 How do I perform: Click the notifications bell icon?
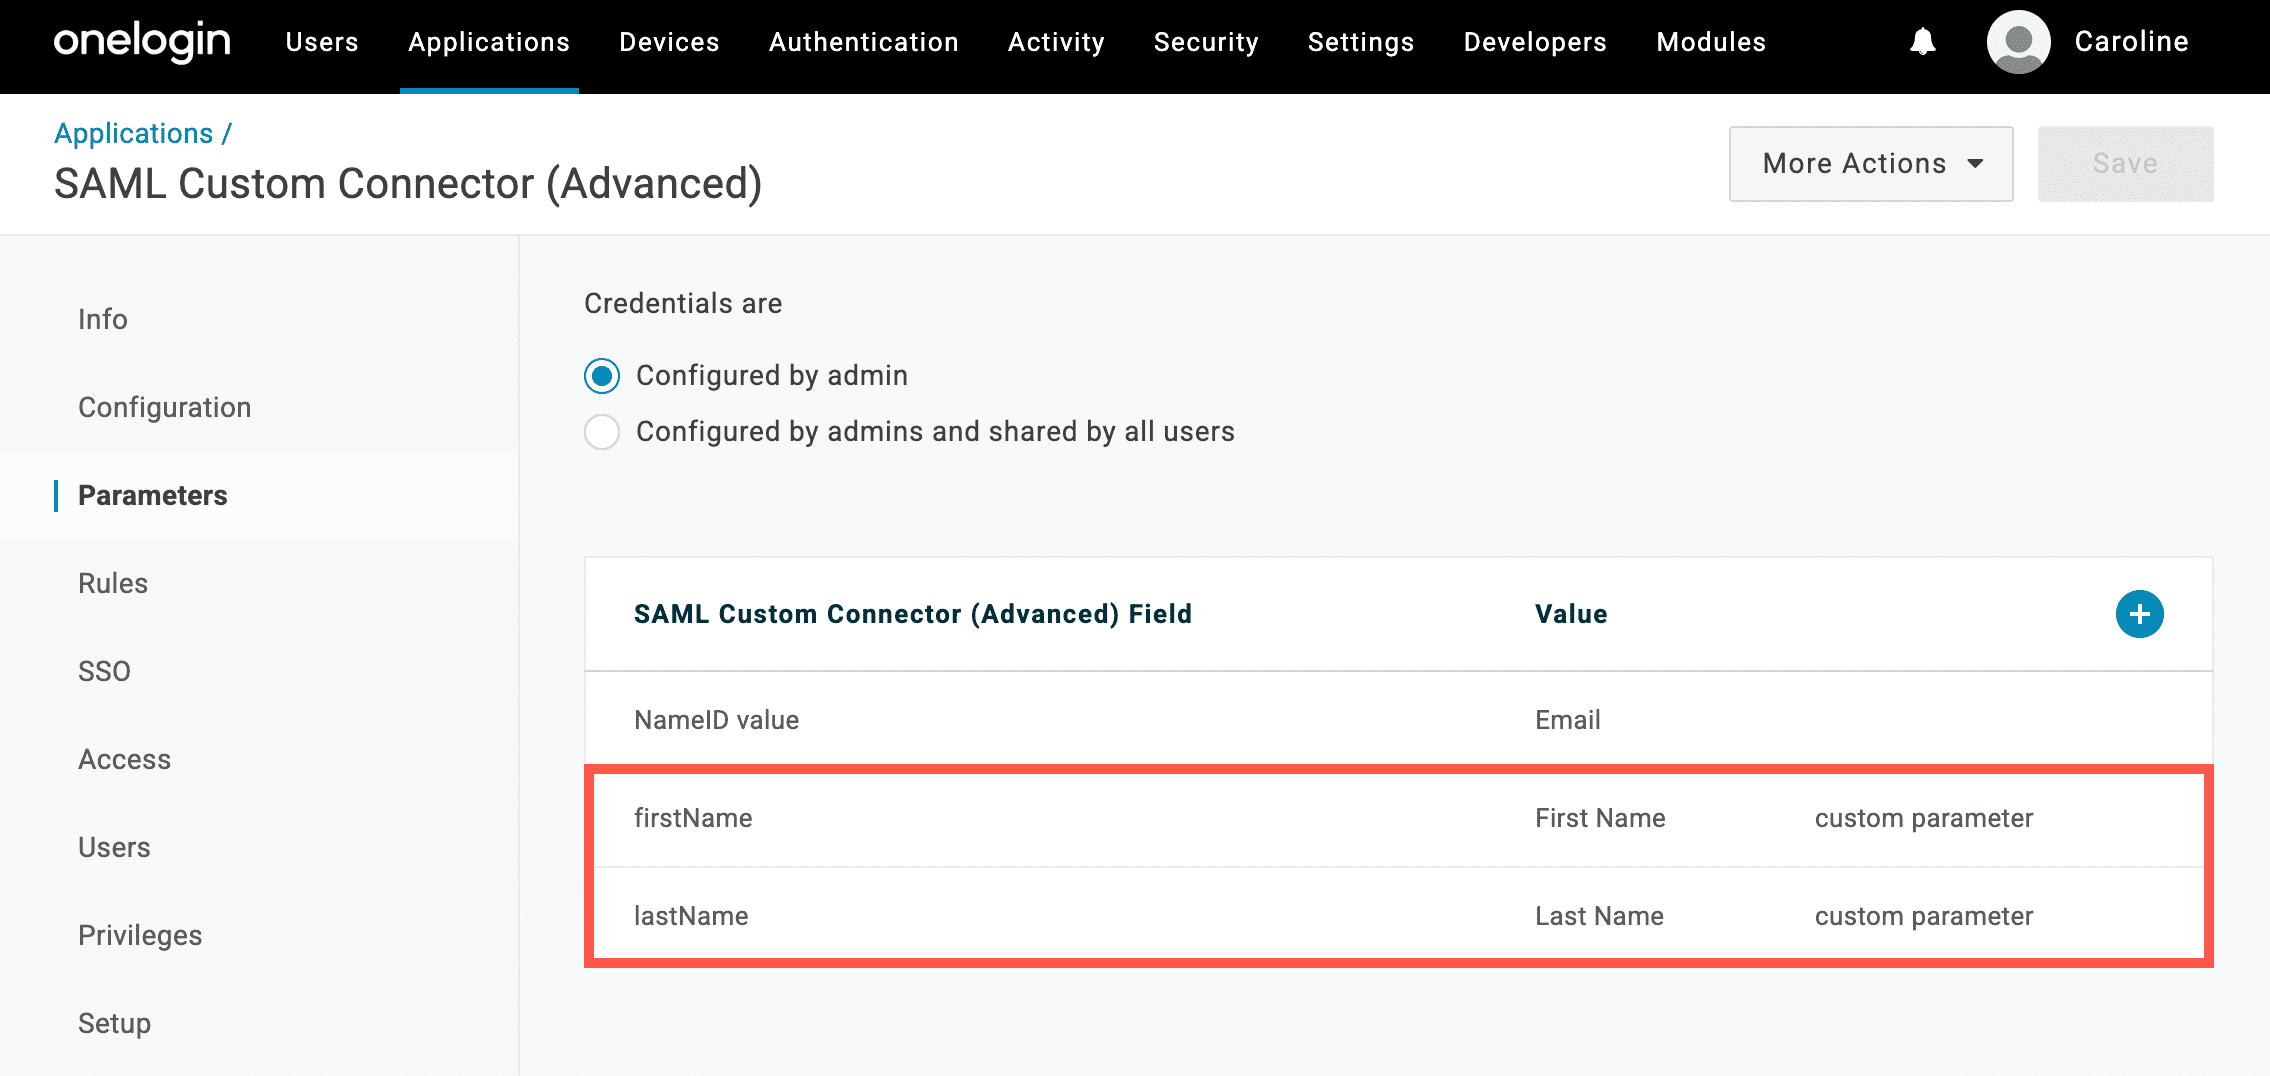click(x=1922, y=42)
